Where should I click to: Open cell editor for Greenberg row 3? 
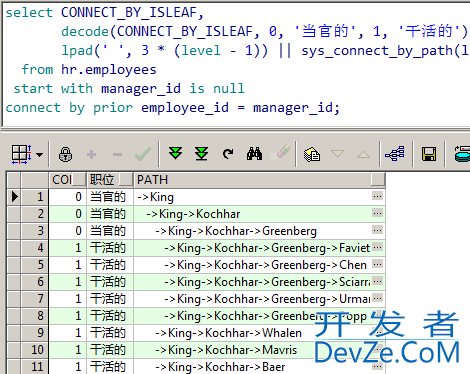coord(378,230)
